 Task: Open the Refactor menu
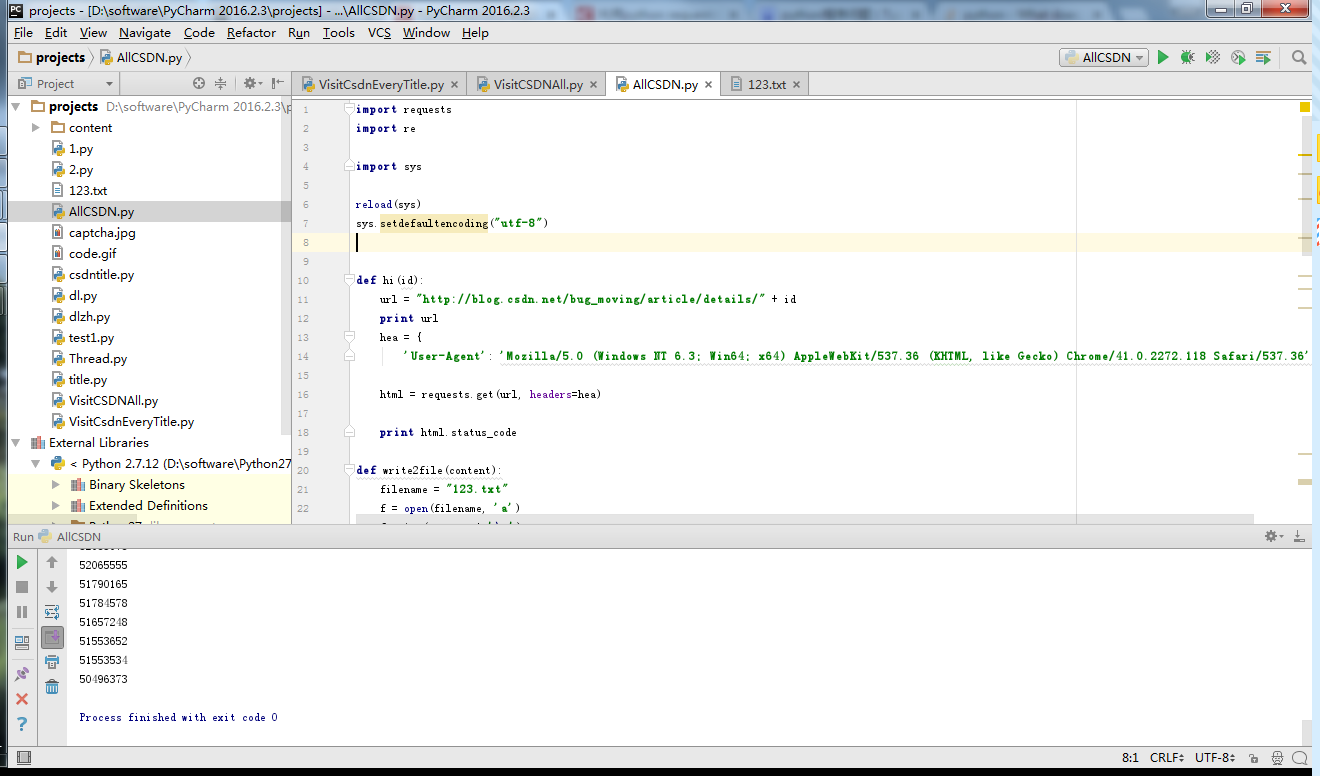(251, 32)
